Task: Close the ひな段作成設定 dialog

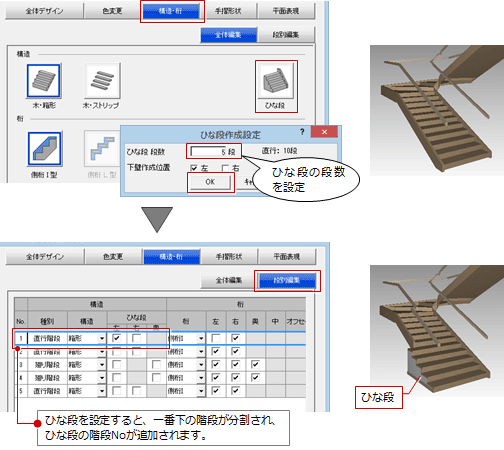Action: click(324, 132)
